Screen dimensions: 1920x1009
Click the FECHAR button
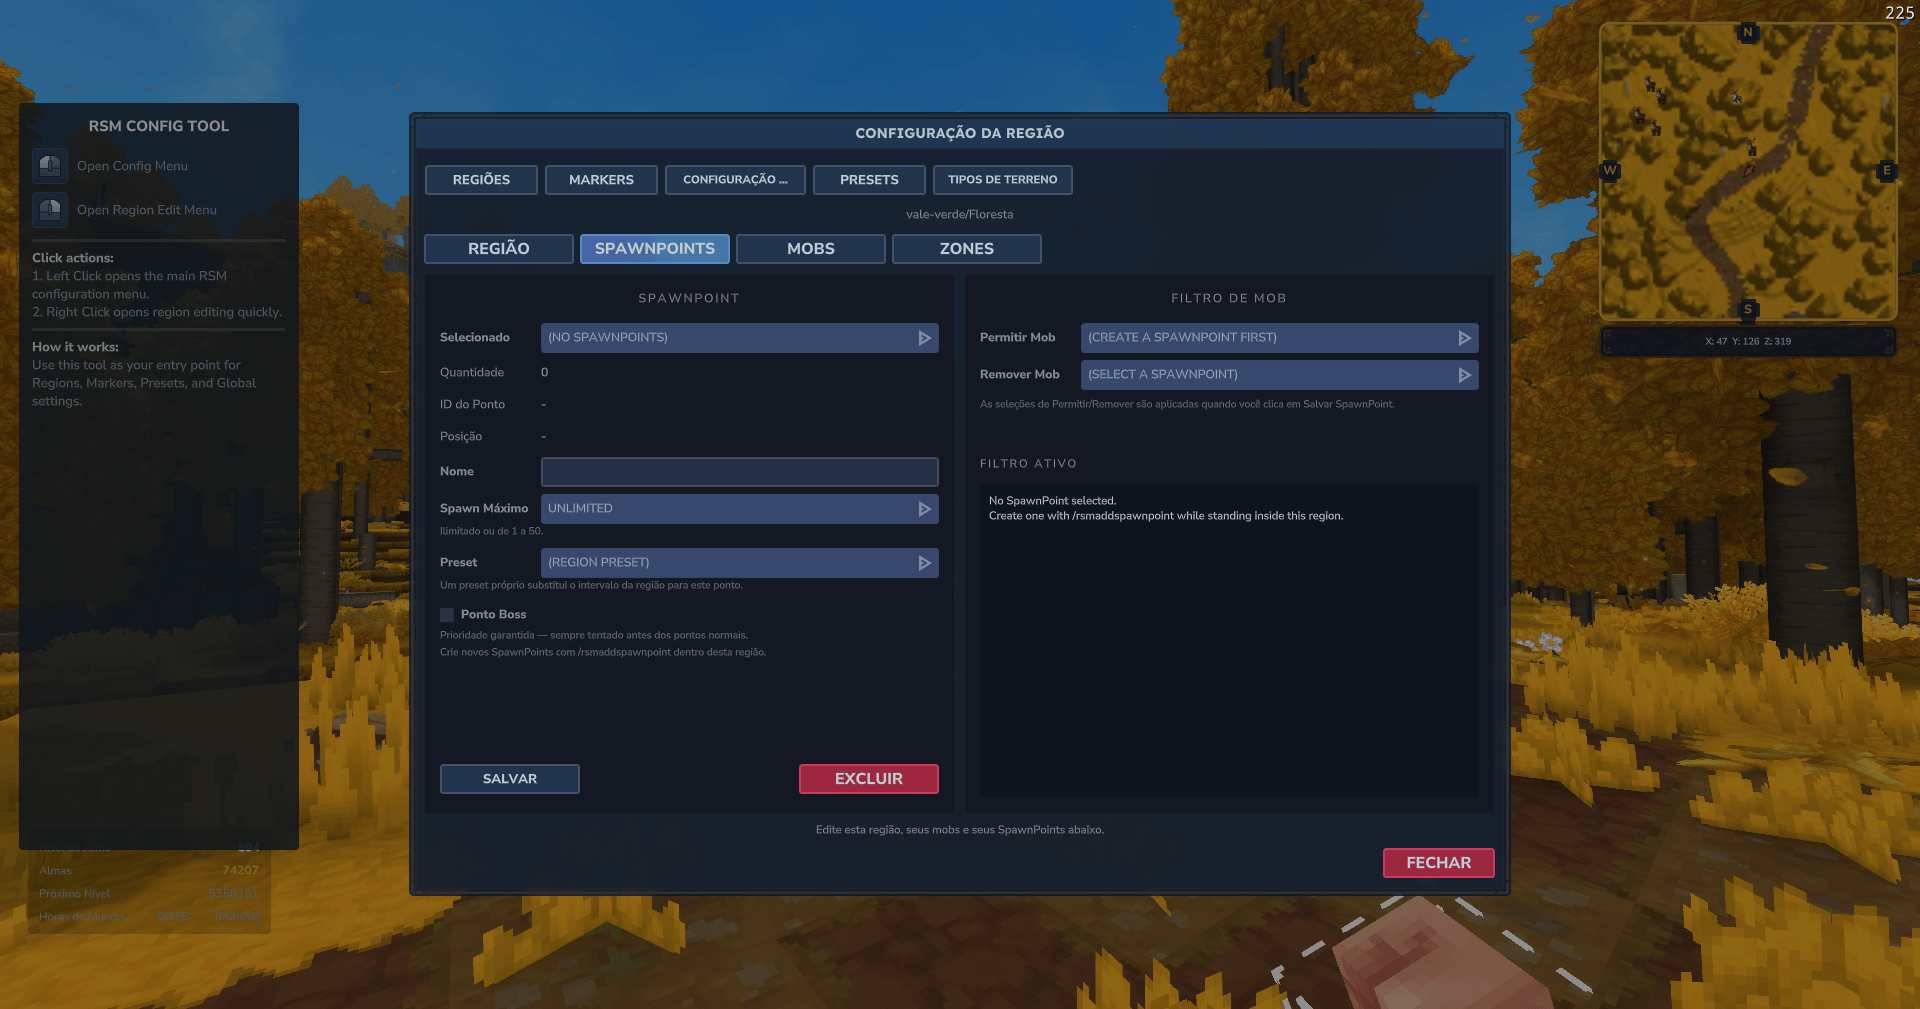pyautogui.click(x=1439, y=863)
